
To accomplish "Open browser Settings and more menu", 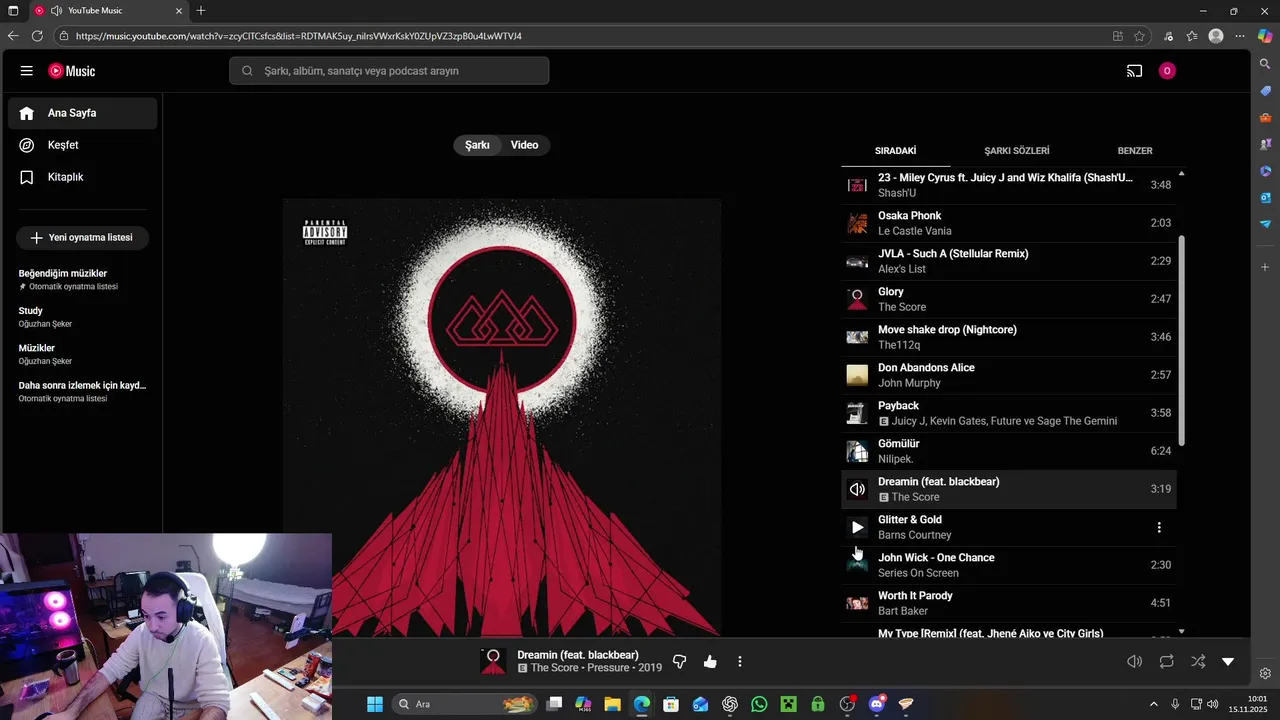I will click(1240, 36).
